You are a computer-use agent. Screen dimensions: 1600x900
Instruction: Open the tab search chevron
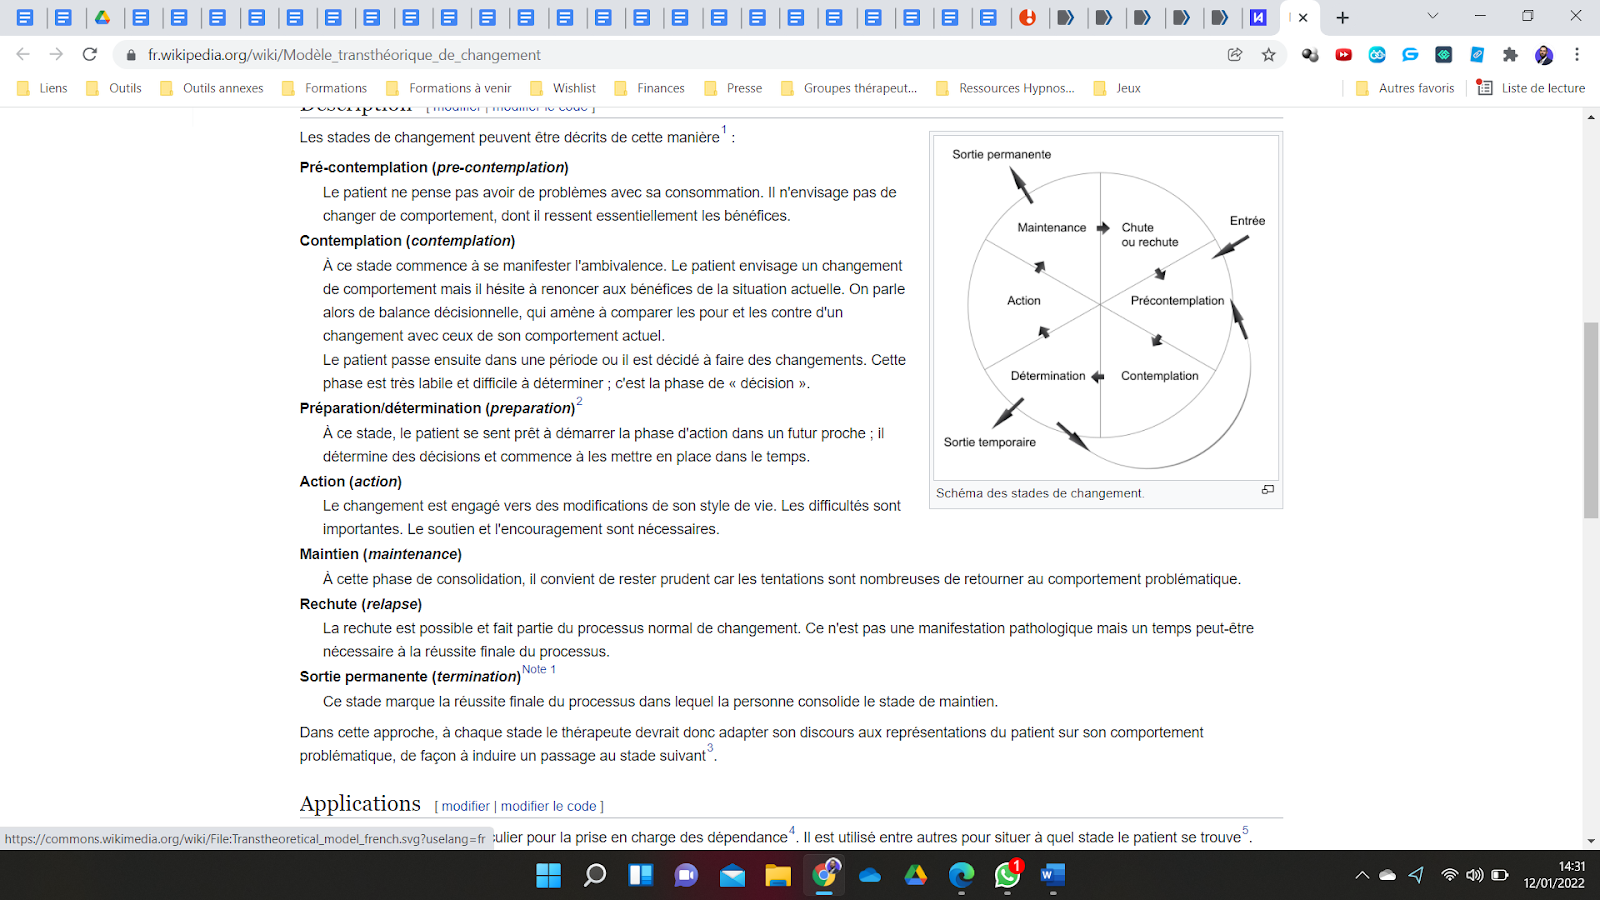point(1433,16)
